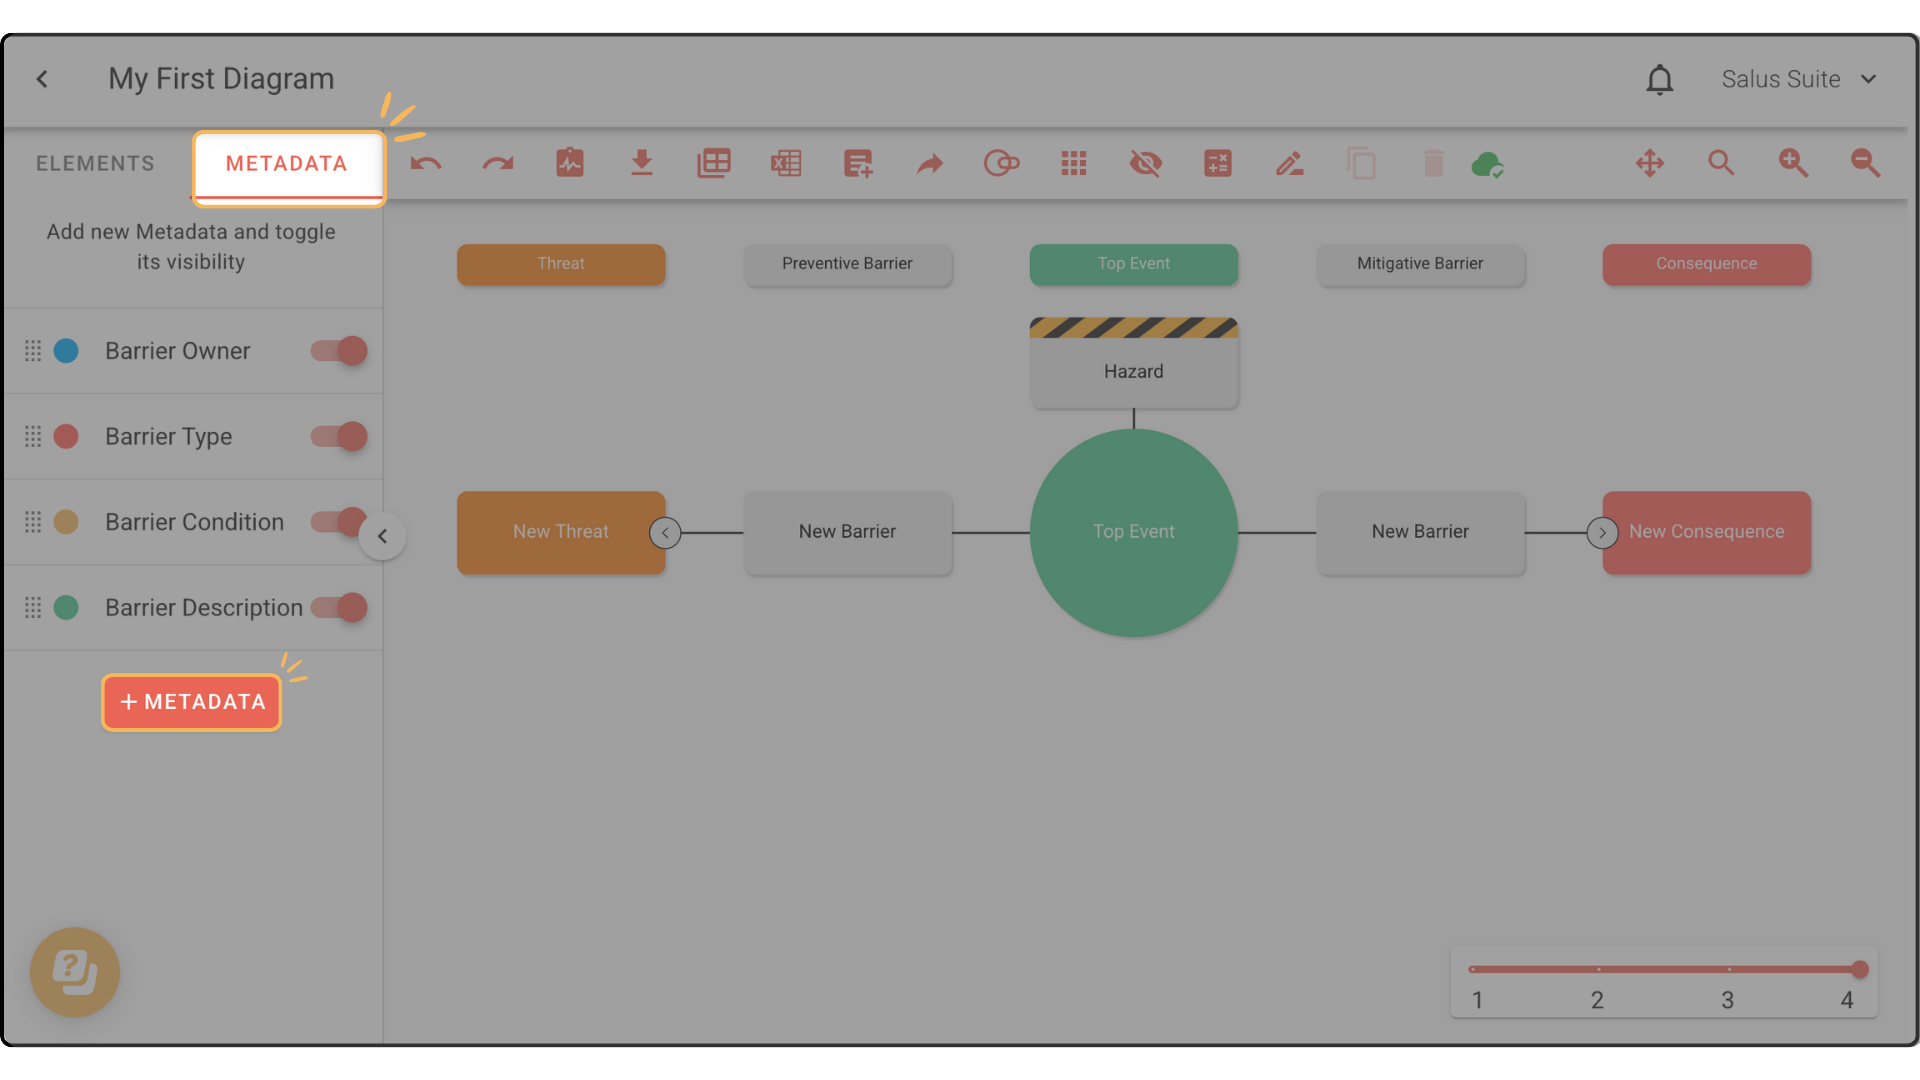This screenshot has width=1920, height=1080.
Task: Click the share arrow icon
Action: (x=930, y=163)
